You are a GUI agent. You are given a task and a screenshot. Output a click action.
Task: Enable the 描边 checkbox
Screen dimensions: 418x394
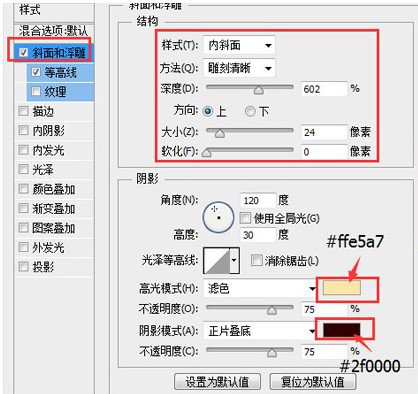(x=23, y=111)
